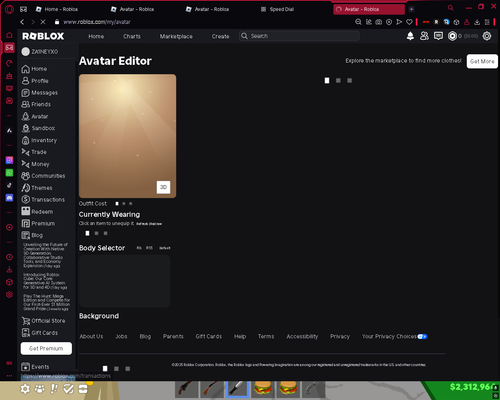Open Charts in Roblox top nav

point(132,36)
